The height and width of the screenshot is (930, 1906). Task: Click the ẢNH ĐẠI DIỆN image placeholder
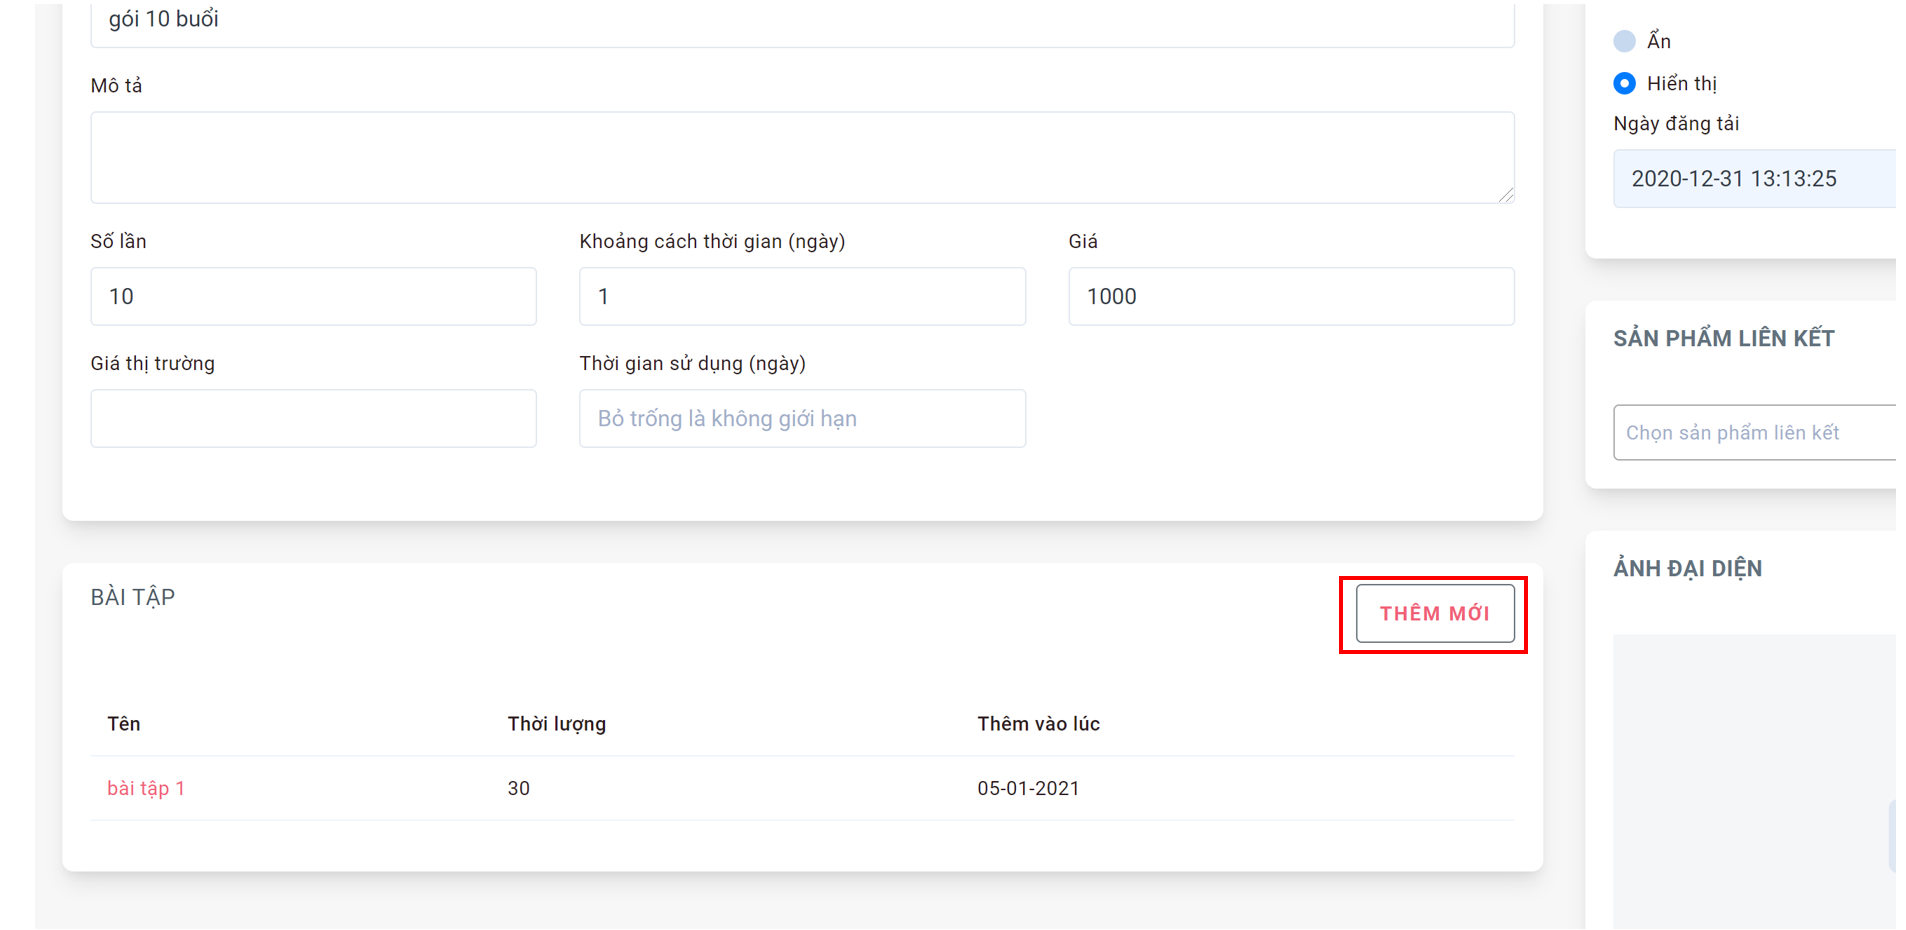pos(1754,782)
